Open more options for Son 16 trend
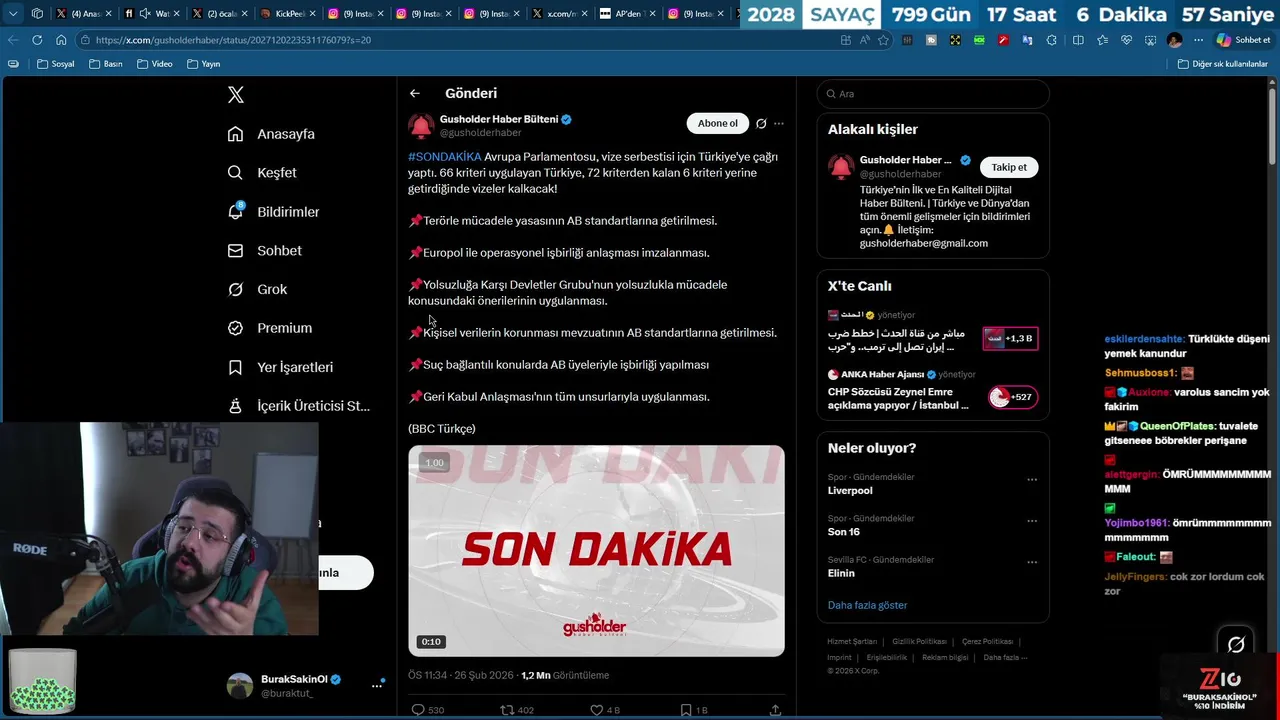1280x720 pixels. tap(1032, 521)
